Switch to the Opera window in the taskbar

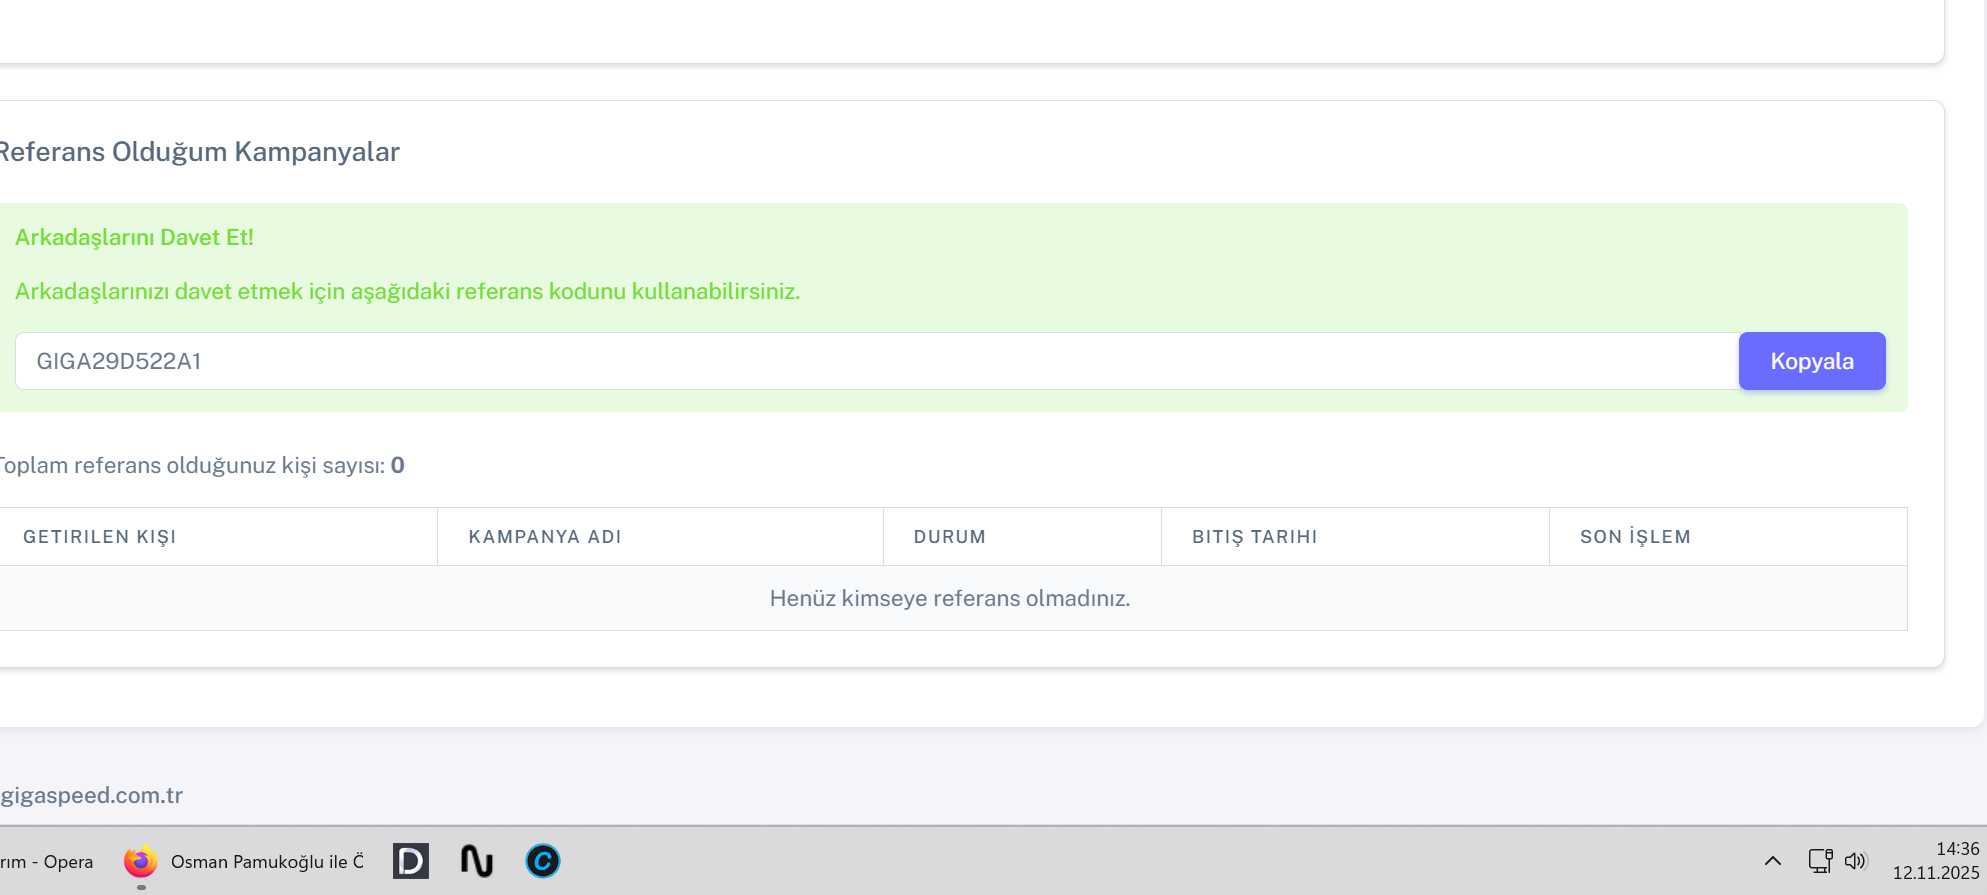tap(47, 862)
